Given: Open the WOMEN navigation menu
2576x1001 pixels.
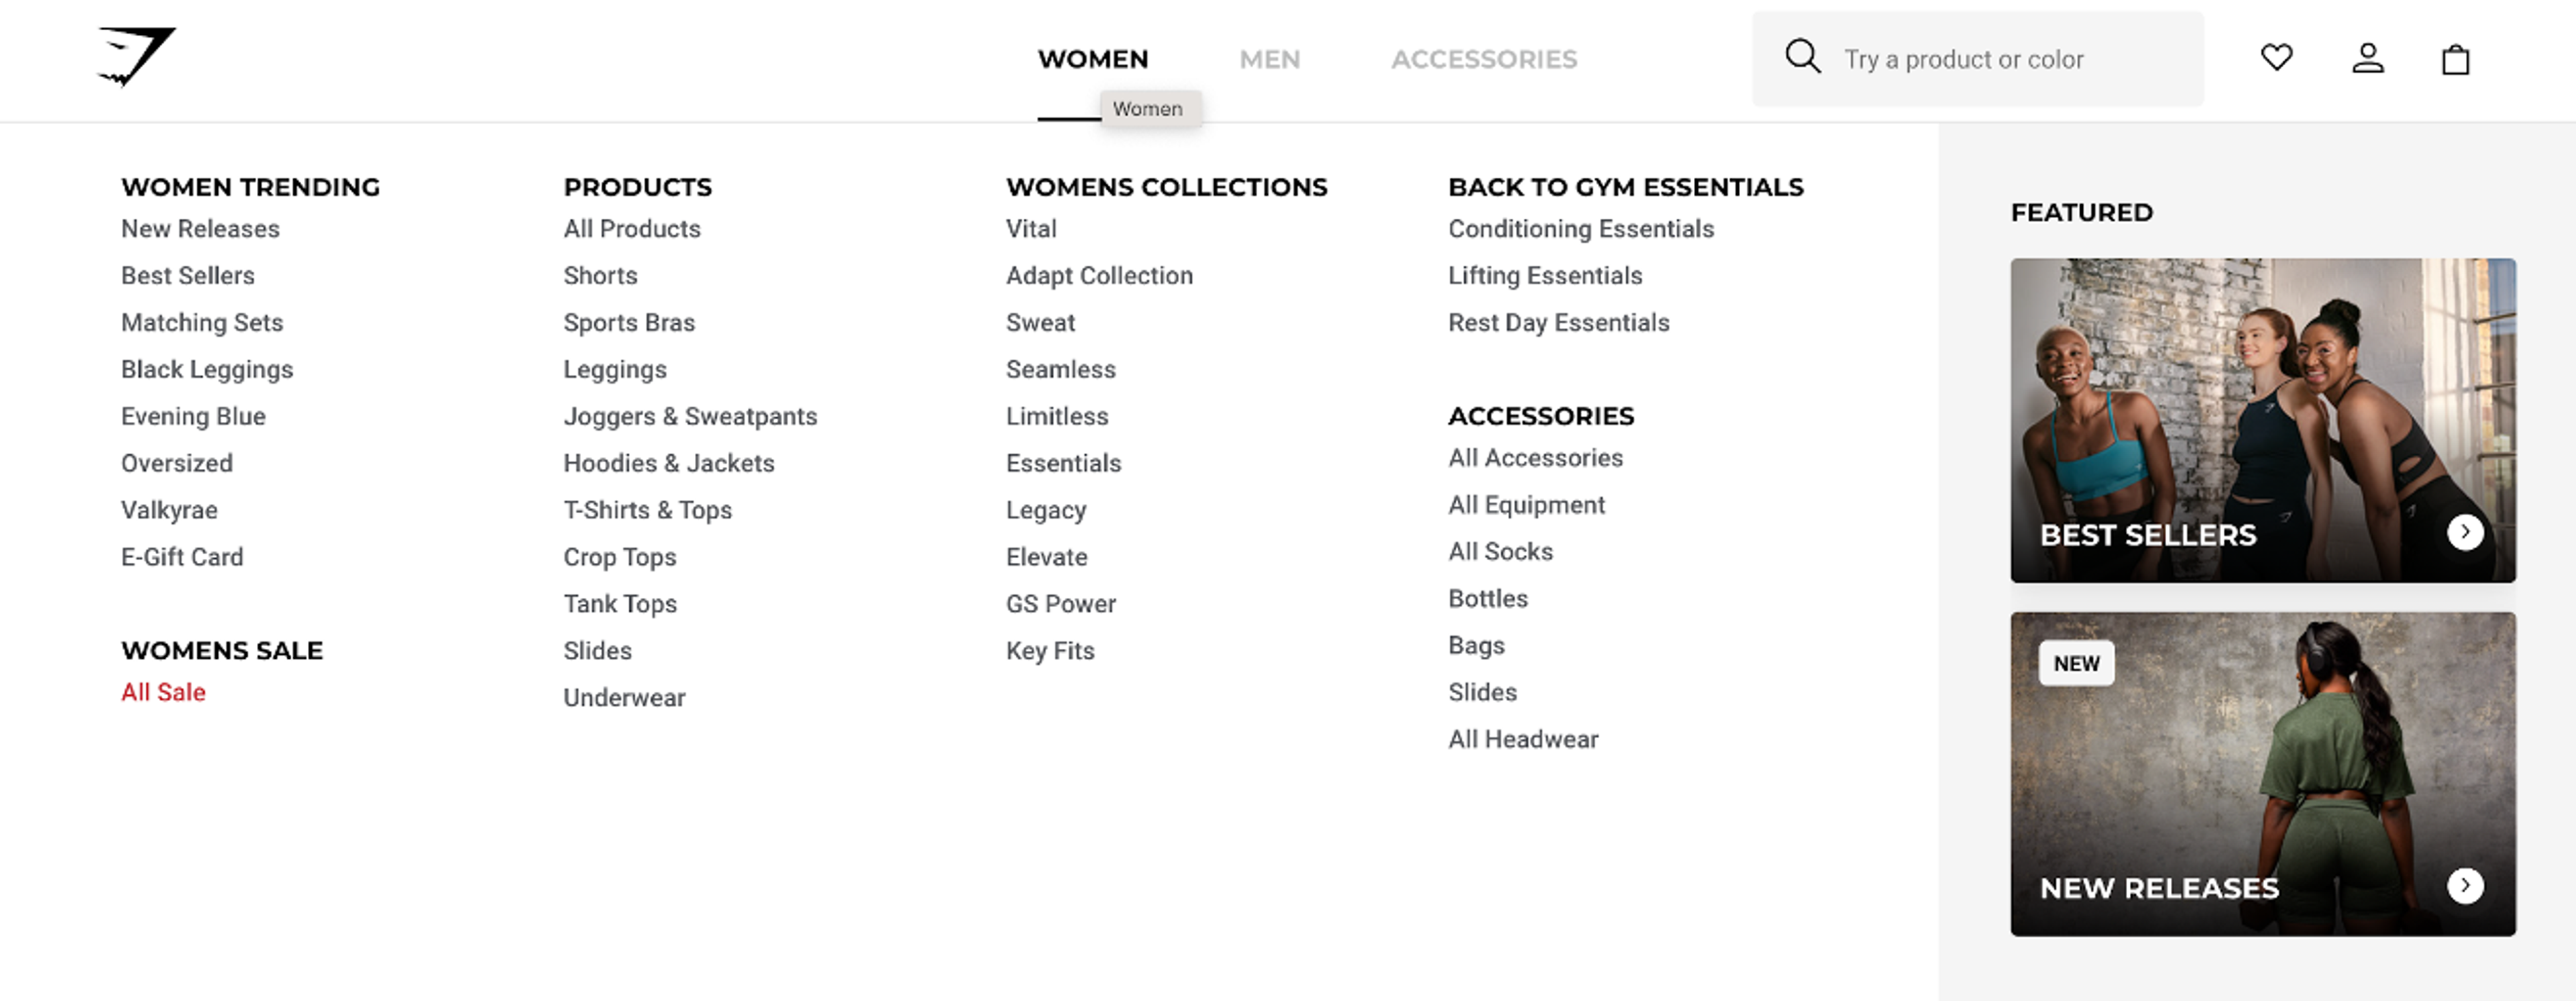Looking at the screenshot, I should [1092, 59].
